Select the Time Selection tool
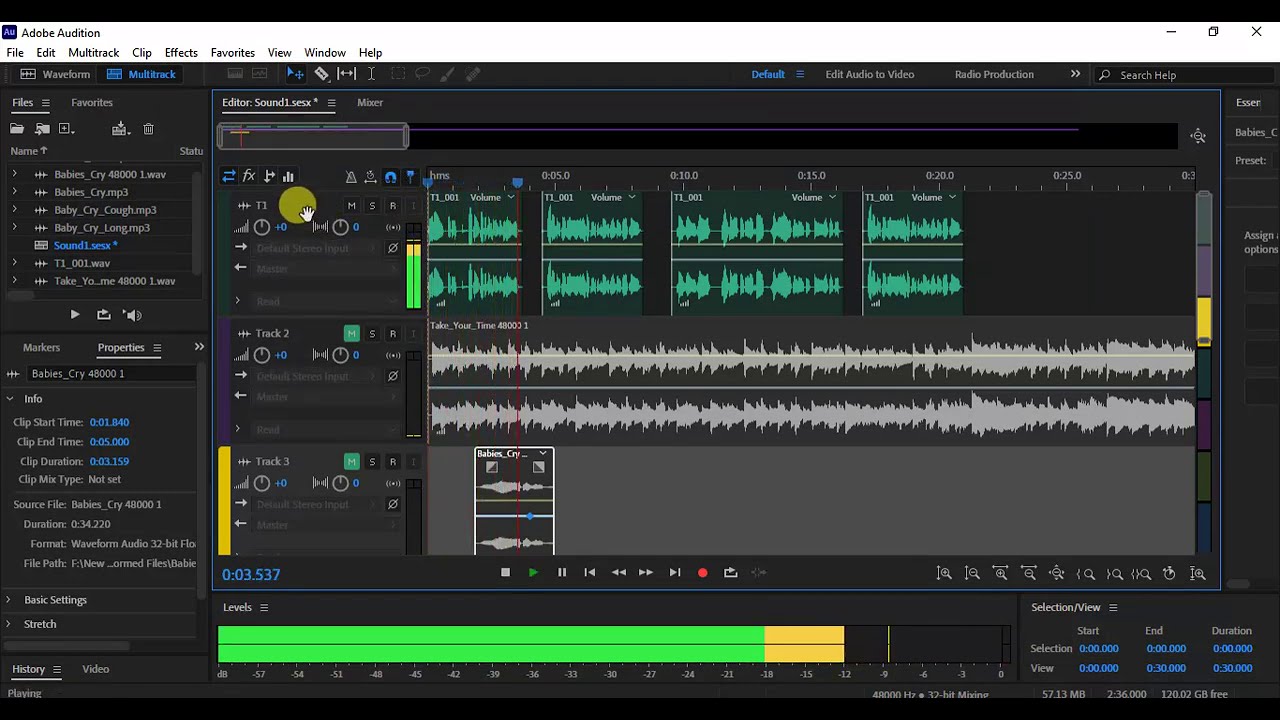 [371, 74]
